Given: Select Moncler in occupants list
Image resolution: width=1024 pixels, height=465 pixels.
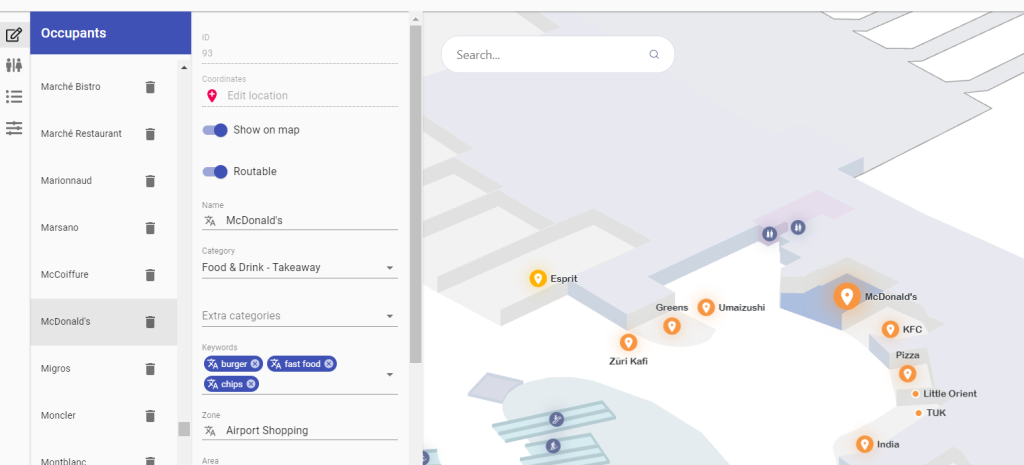Looking at the screenshot, I should [58, 416].
